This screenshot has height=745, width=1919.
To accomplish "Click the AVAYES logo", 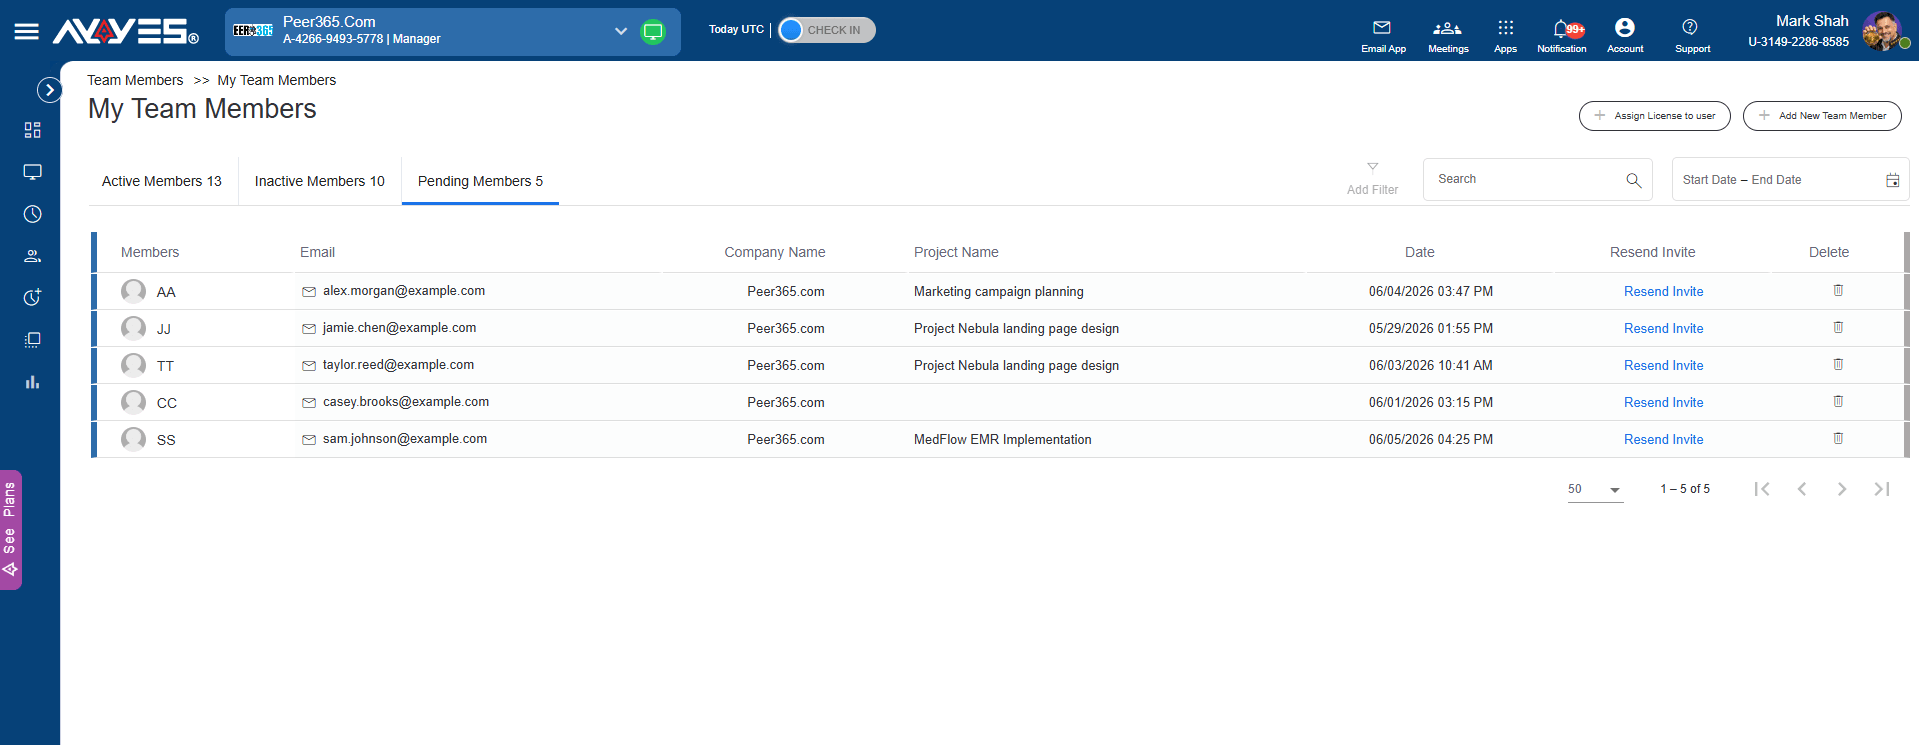I will [x=126, y=32].
